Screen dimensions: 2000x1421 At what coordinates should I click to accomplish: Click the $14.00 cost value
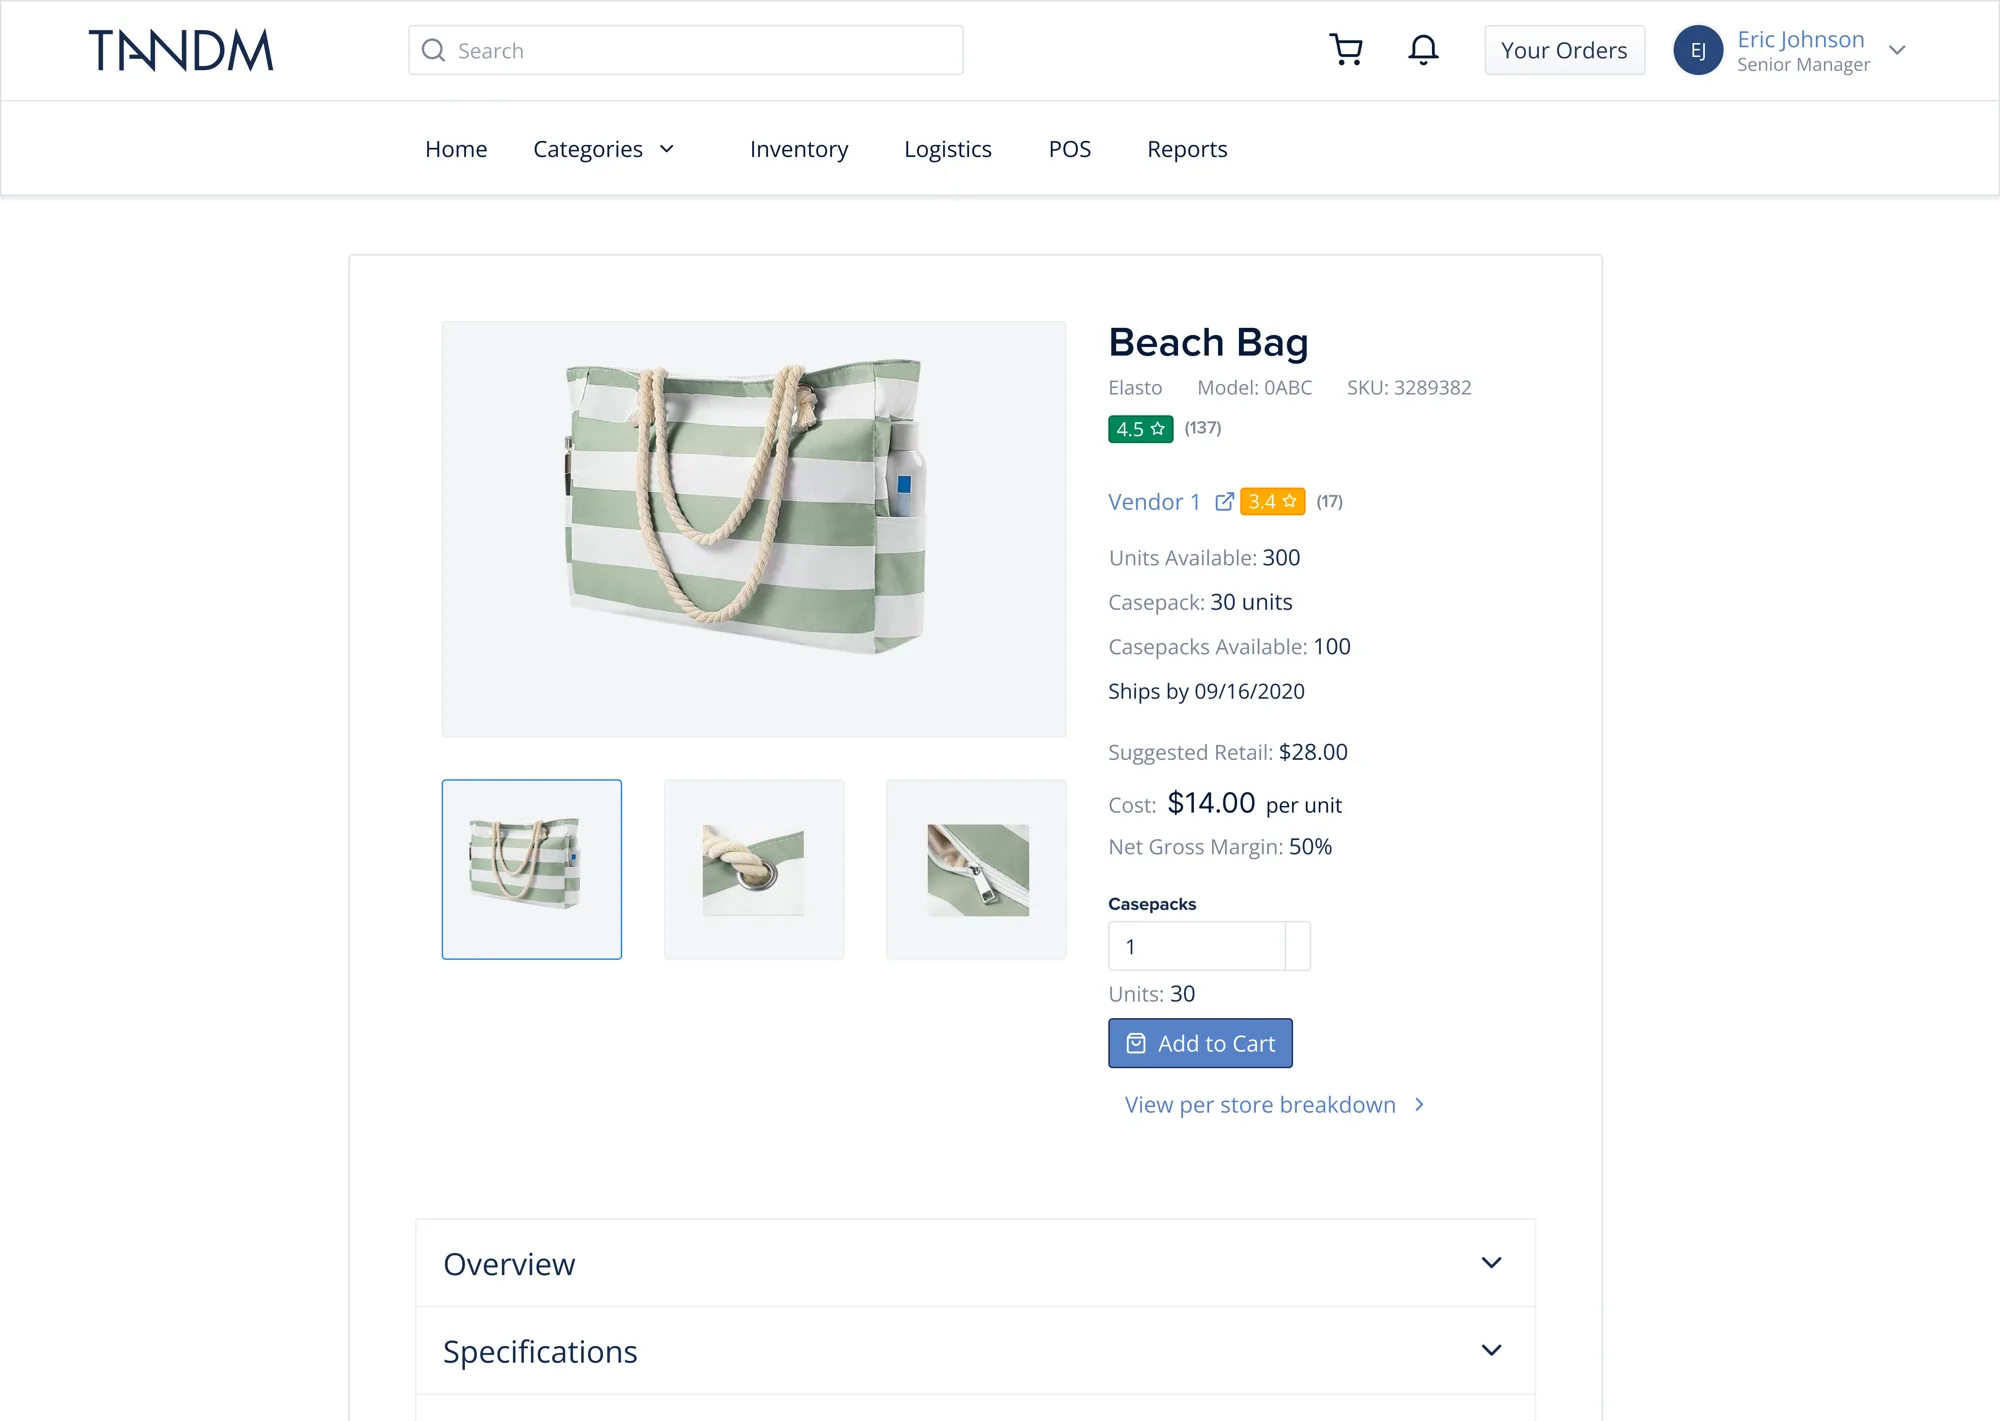coord(1211,802)
